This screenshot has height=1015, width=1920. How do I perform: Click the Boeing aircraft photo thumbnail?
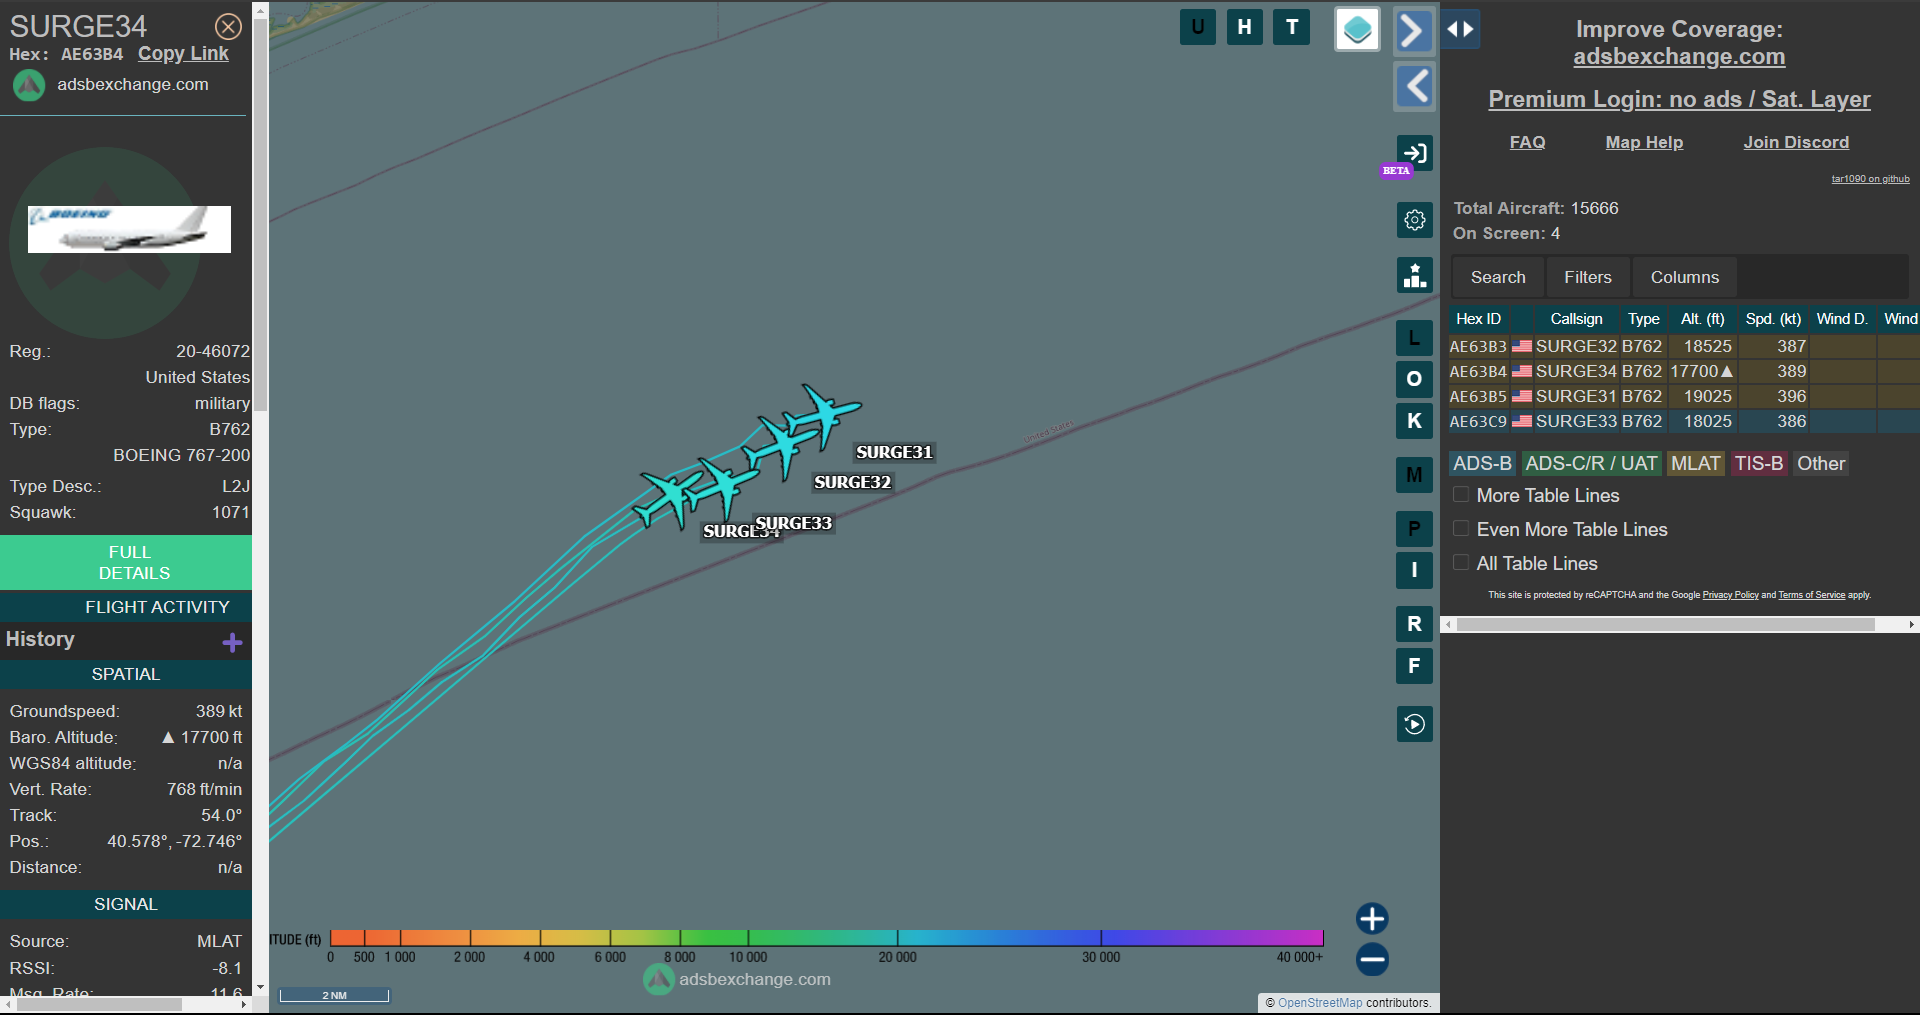(x=129, y=229)
